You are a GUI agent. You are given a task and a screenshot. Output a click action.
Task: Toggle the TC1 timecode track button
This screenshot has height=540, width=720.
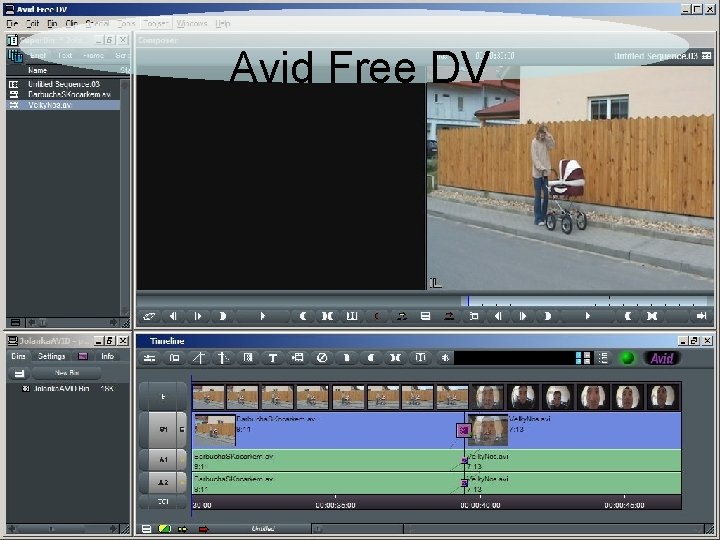point(163,502)
